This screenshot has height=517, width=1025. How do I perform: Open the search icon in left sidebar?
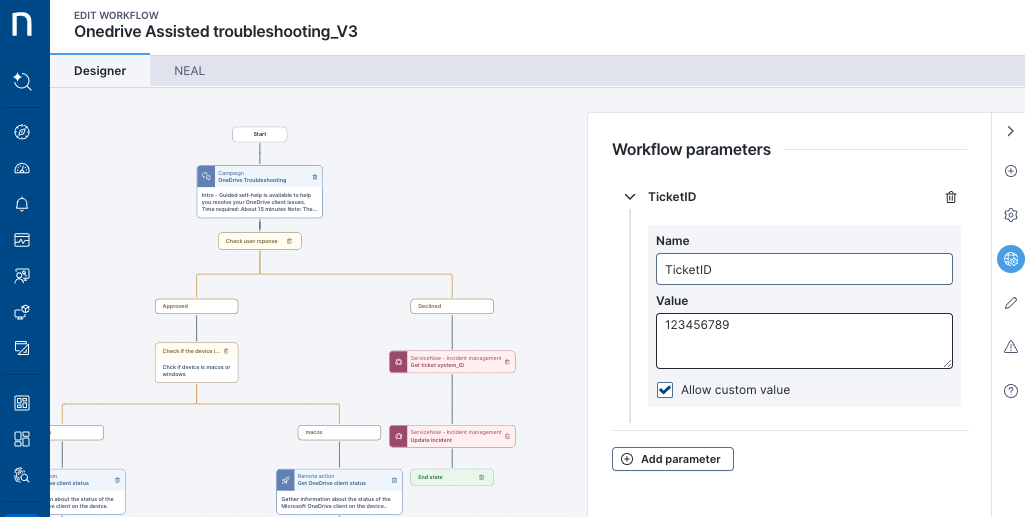pyautogui.click(x=23, y=81)
